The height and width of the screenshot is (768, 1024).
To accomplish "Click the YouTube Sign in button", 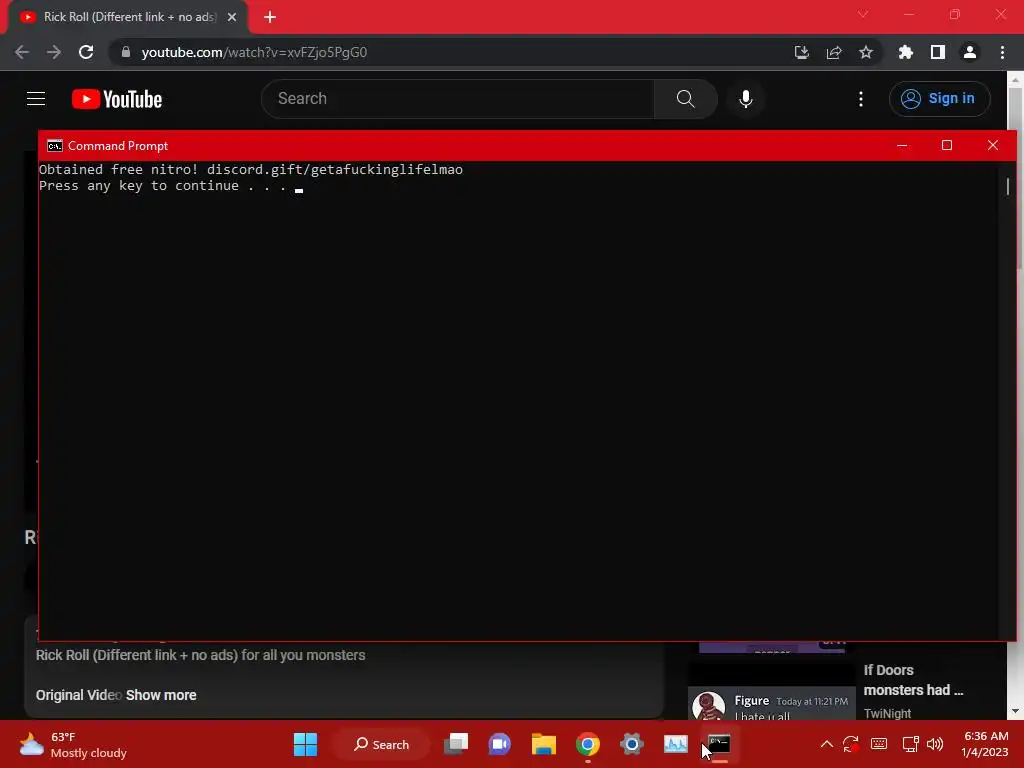I will (x=939, y=99).
